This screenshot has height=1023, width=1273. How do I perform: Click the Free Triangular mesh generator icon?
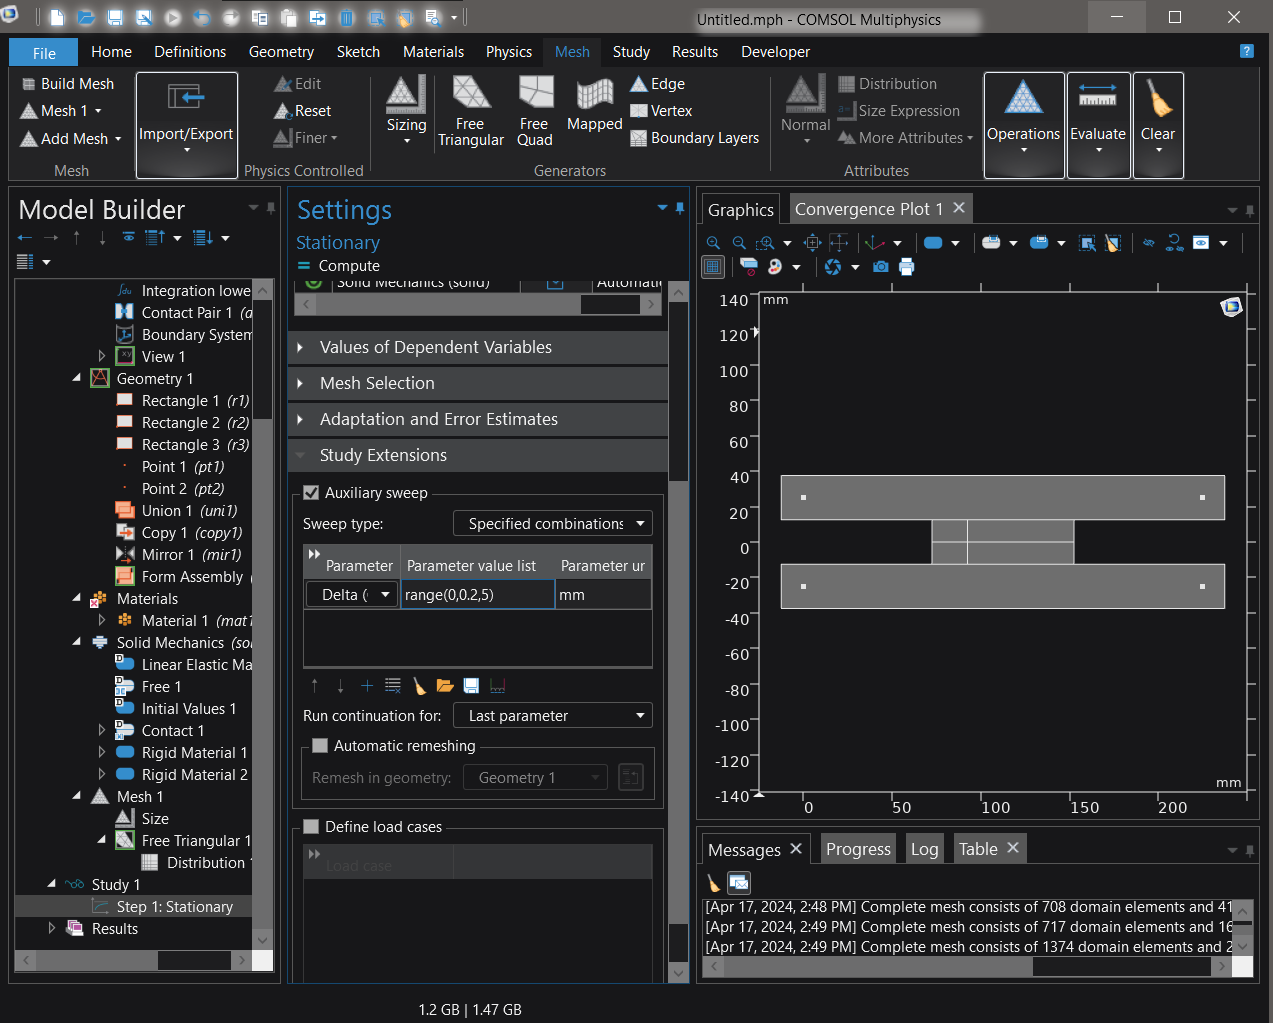pos(470,94)
